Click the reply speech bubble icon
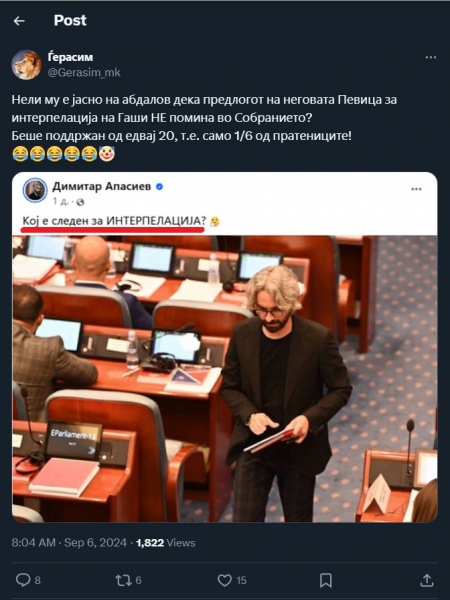 23,580
